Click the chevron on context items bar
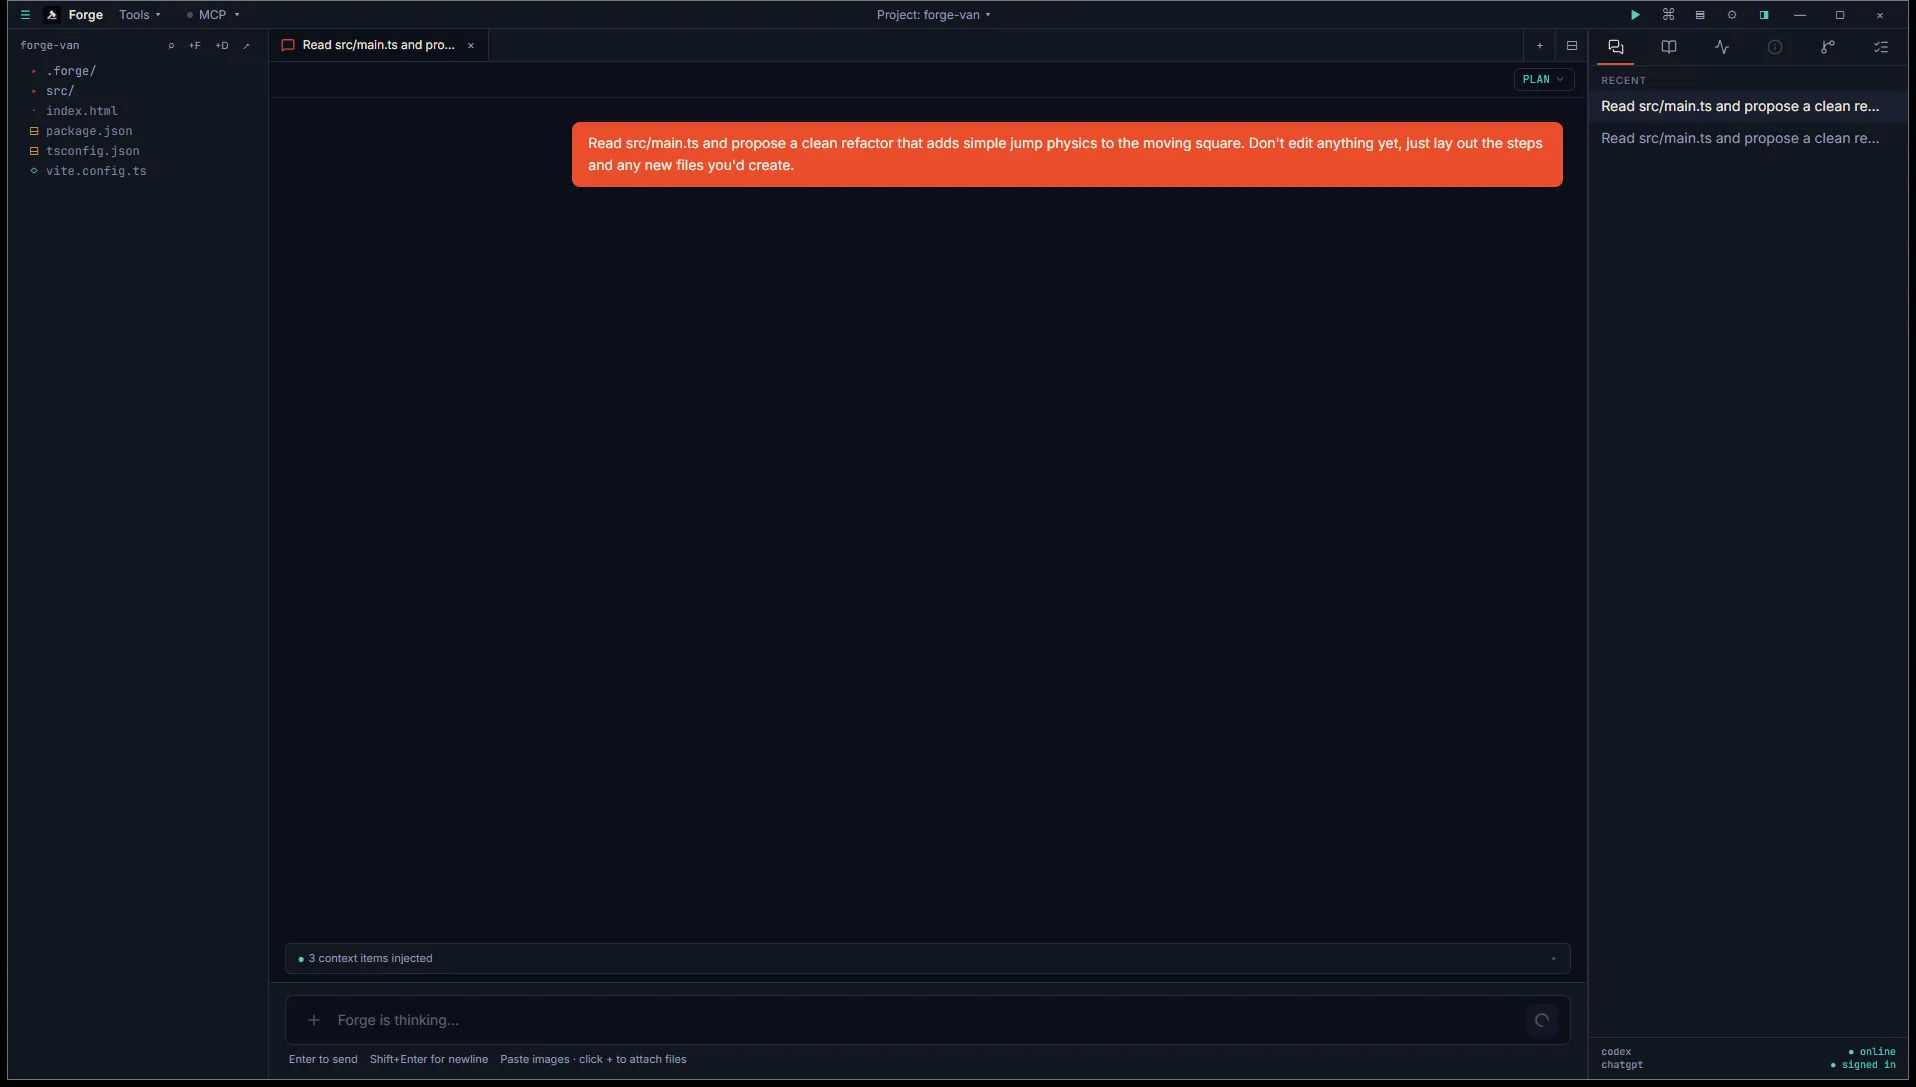 point(1553,959)
